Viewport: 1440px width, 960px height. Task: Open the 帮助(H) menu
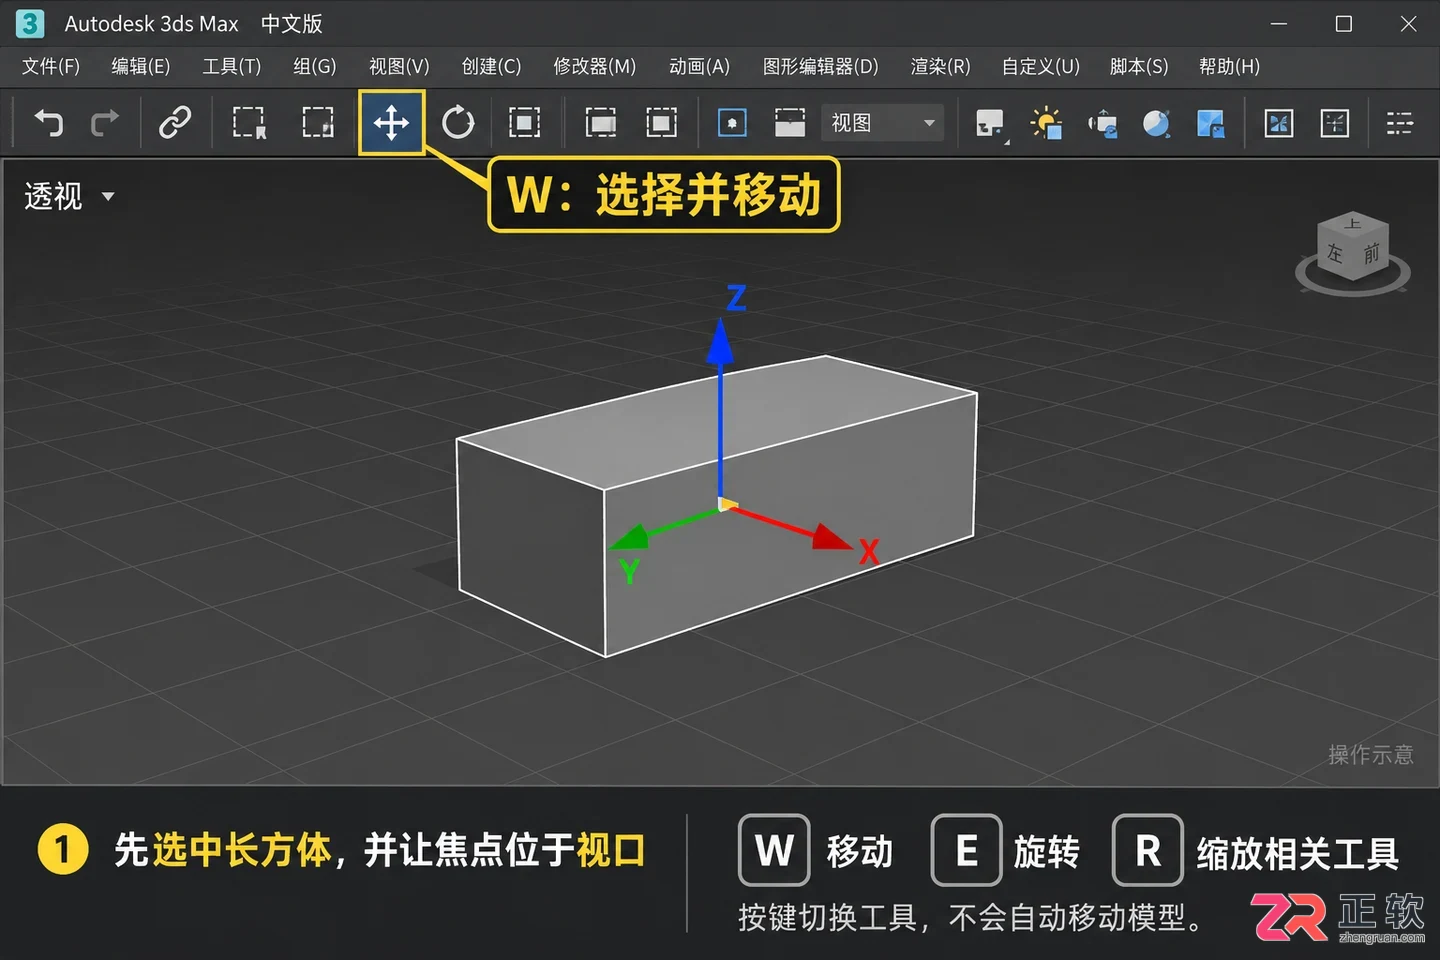coord(1229,67)
